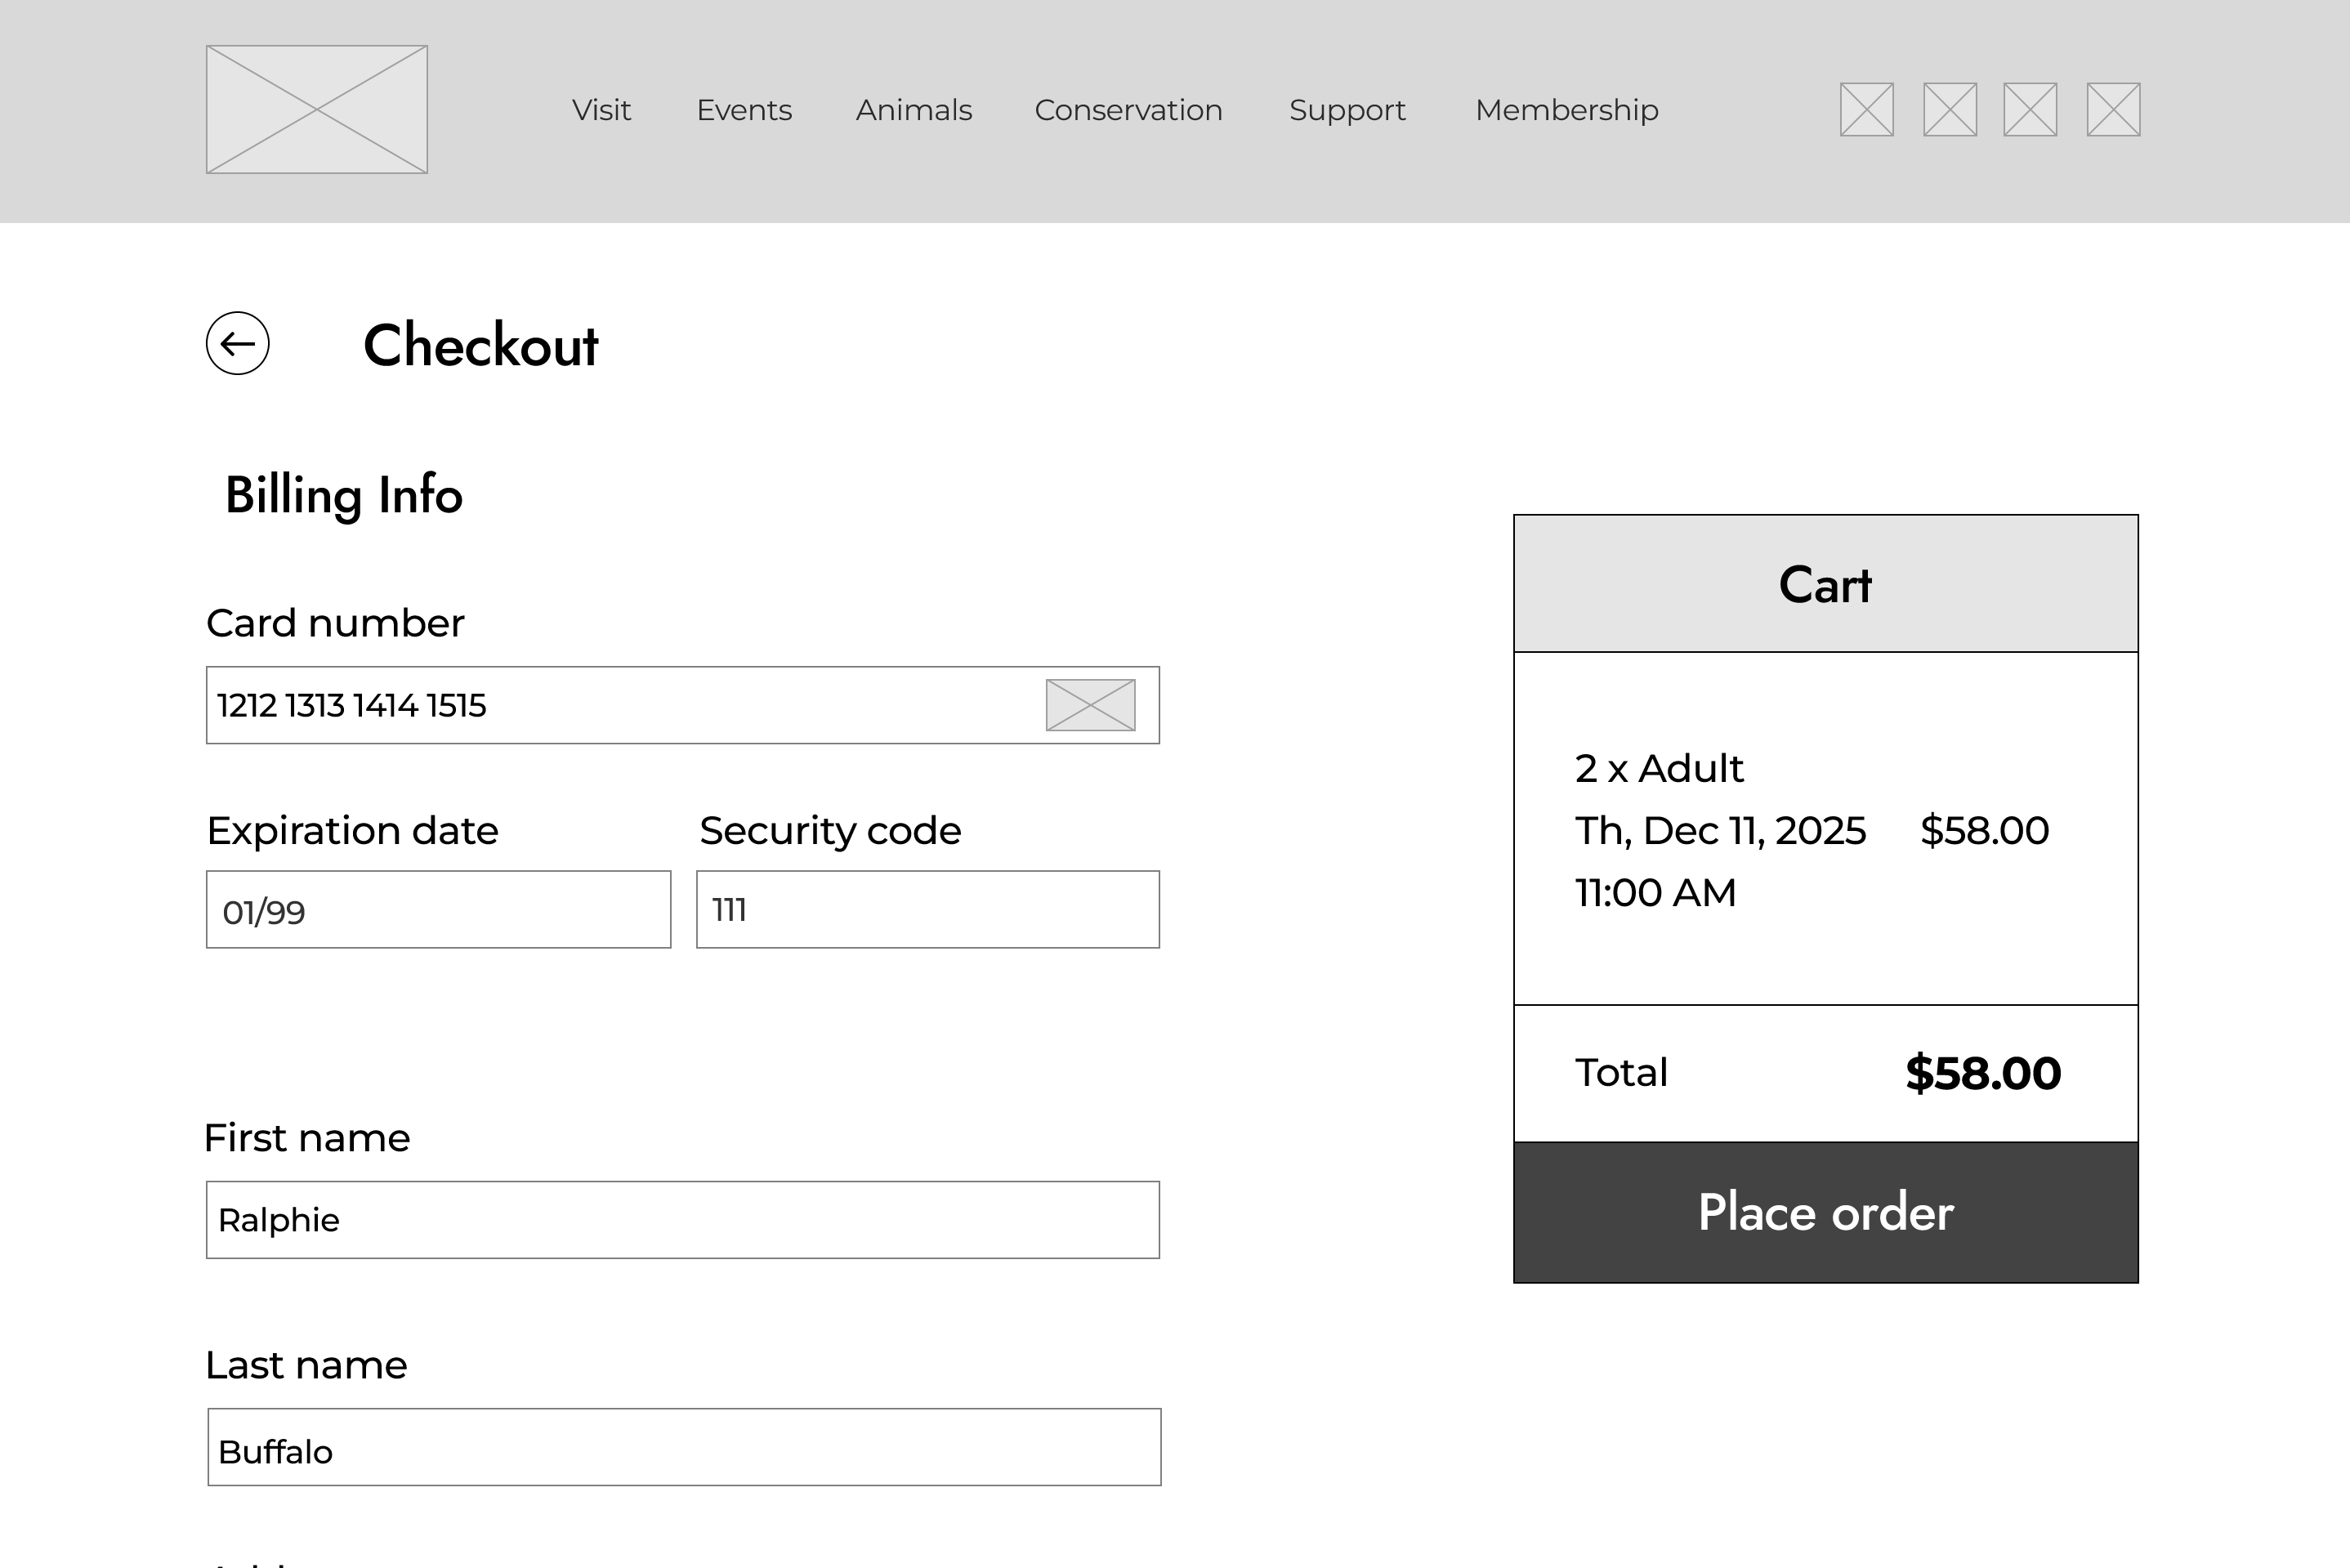
Task: Click the First name field containing Ralphie
Action: 683,1220
